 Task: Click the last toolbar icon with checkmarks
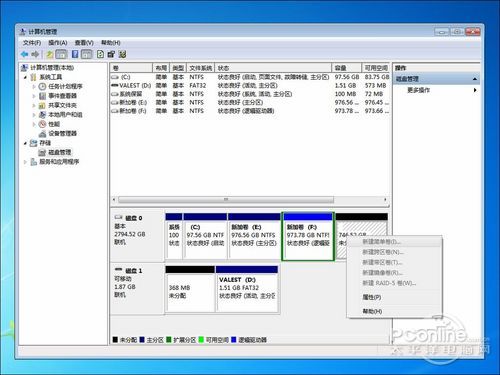point(122,54)
